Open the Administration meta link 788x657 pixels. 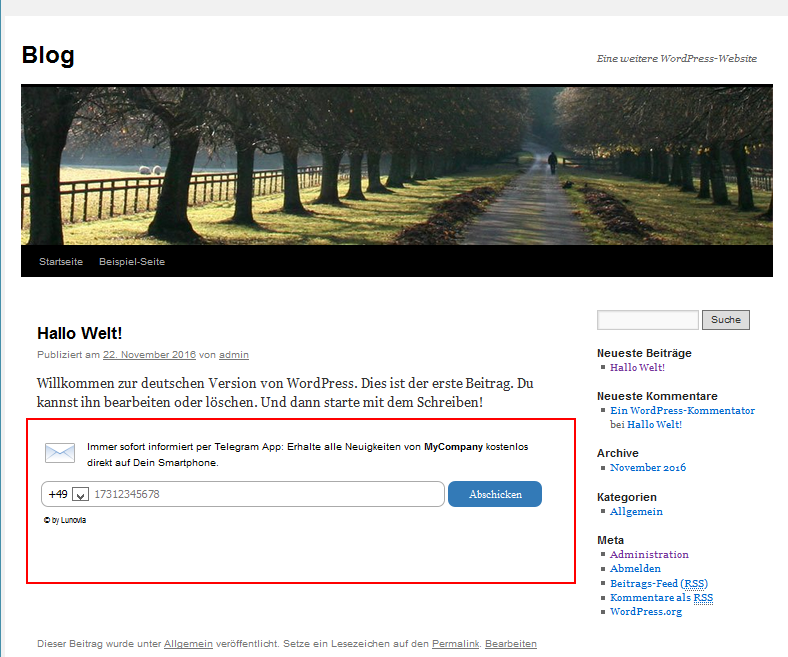(649, 555)
